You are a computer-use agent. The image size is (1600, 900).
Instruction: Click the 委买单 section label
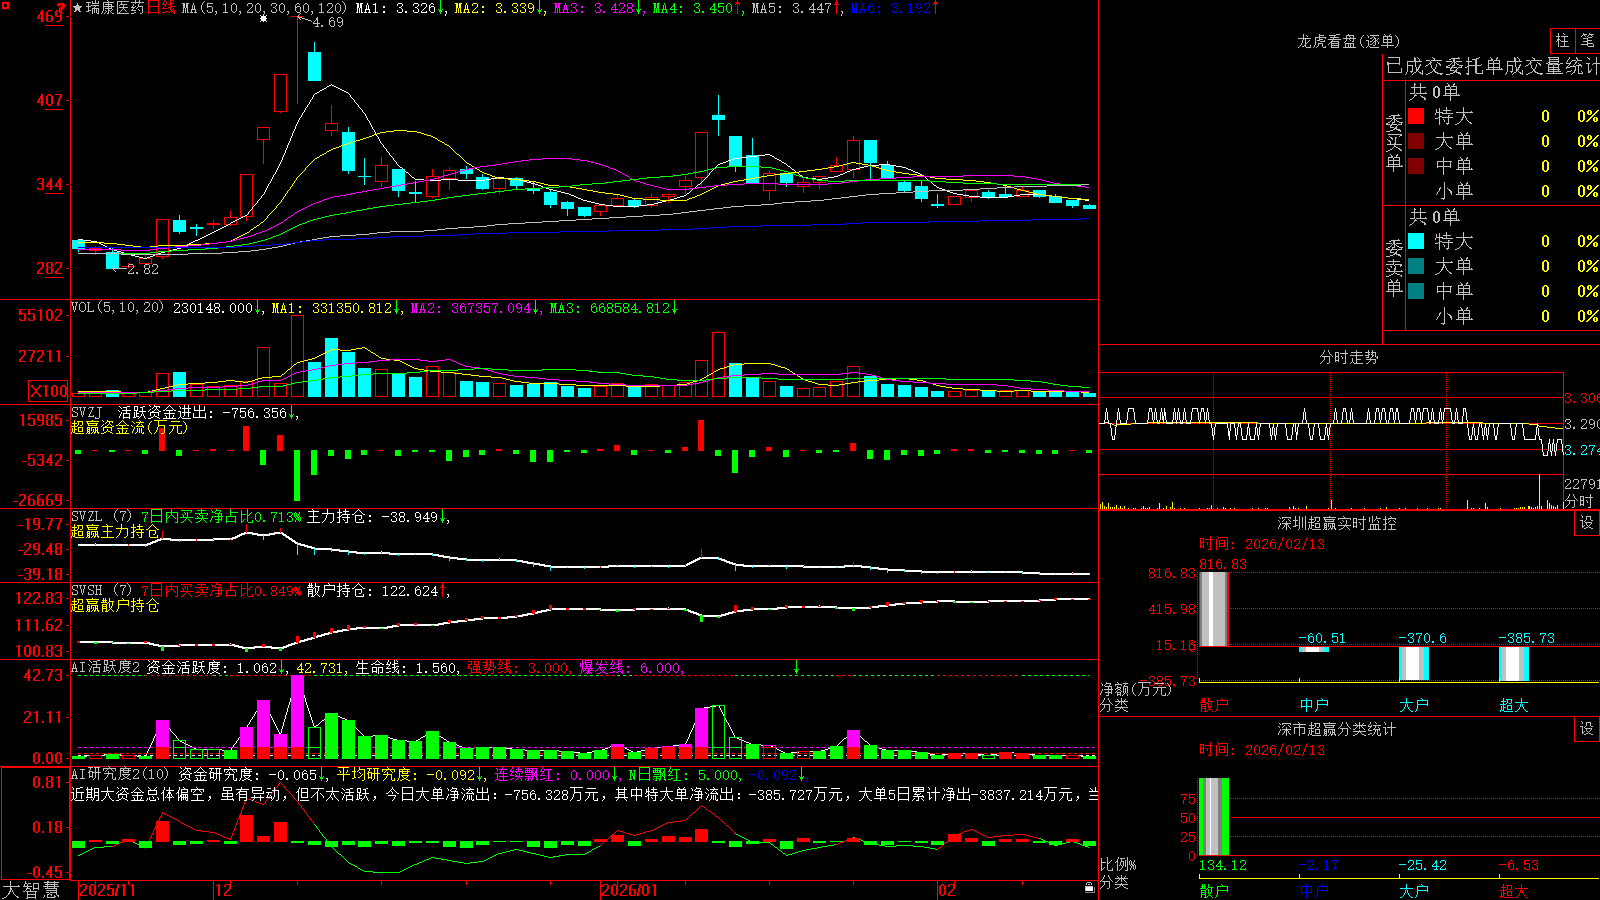[1394, 142]
